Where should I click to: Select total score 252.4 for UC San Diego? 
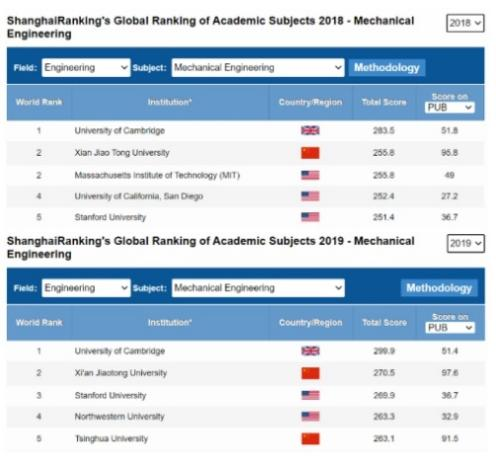click(384, 196)
